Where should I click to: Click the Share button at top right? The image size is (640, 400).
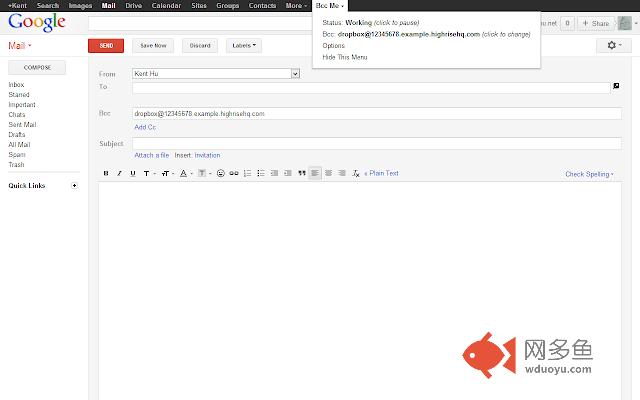click(596, 23)
